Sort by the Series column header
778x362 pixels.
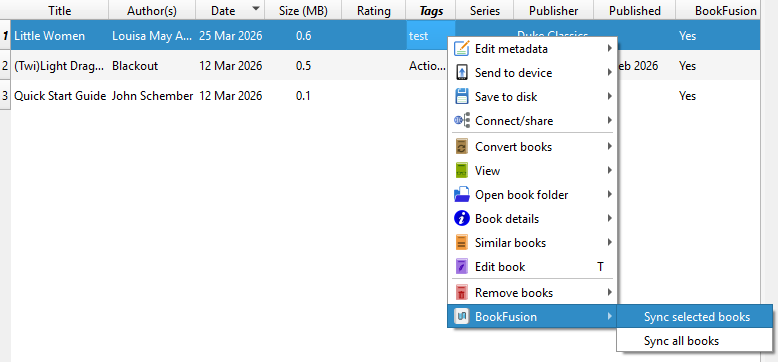pyautogui.click(x=485, y=10)
